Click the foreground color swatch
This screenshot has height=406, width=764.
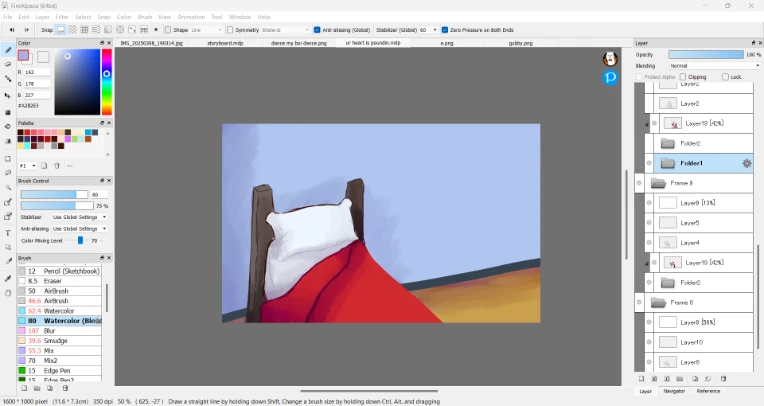[x=23, y=56]
